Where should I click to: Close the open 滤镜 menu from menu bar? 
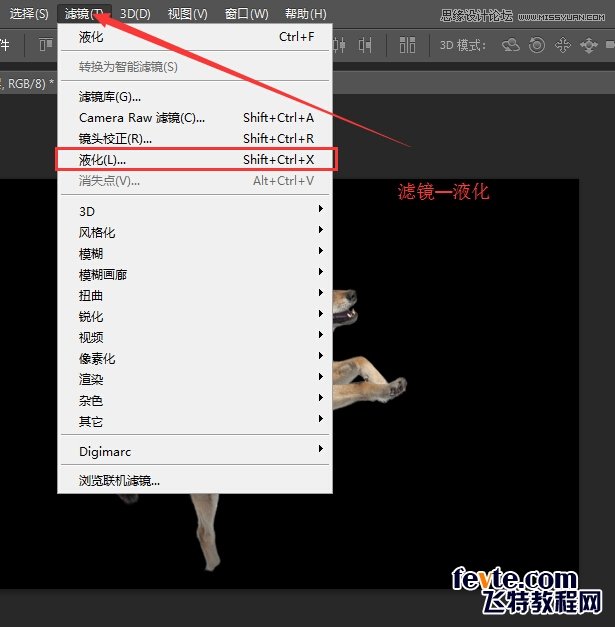click(84, 14)
